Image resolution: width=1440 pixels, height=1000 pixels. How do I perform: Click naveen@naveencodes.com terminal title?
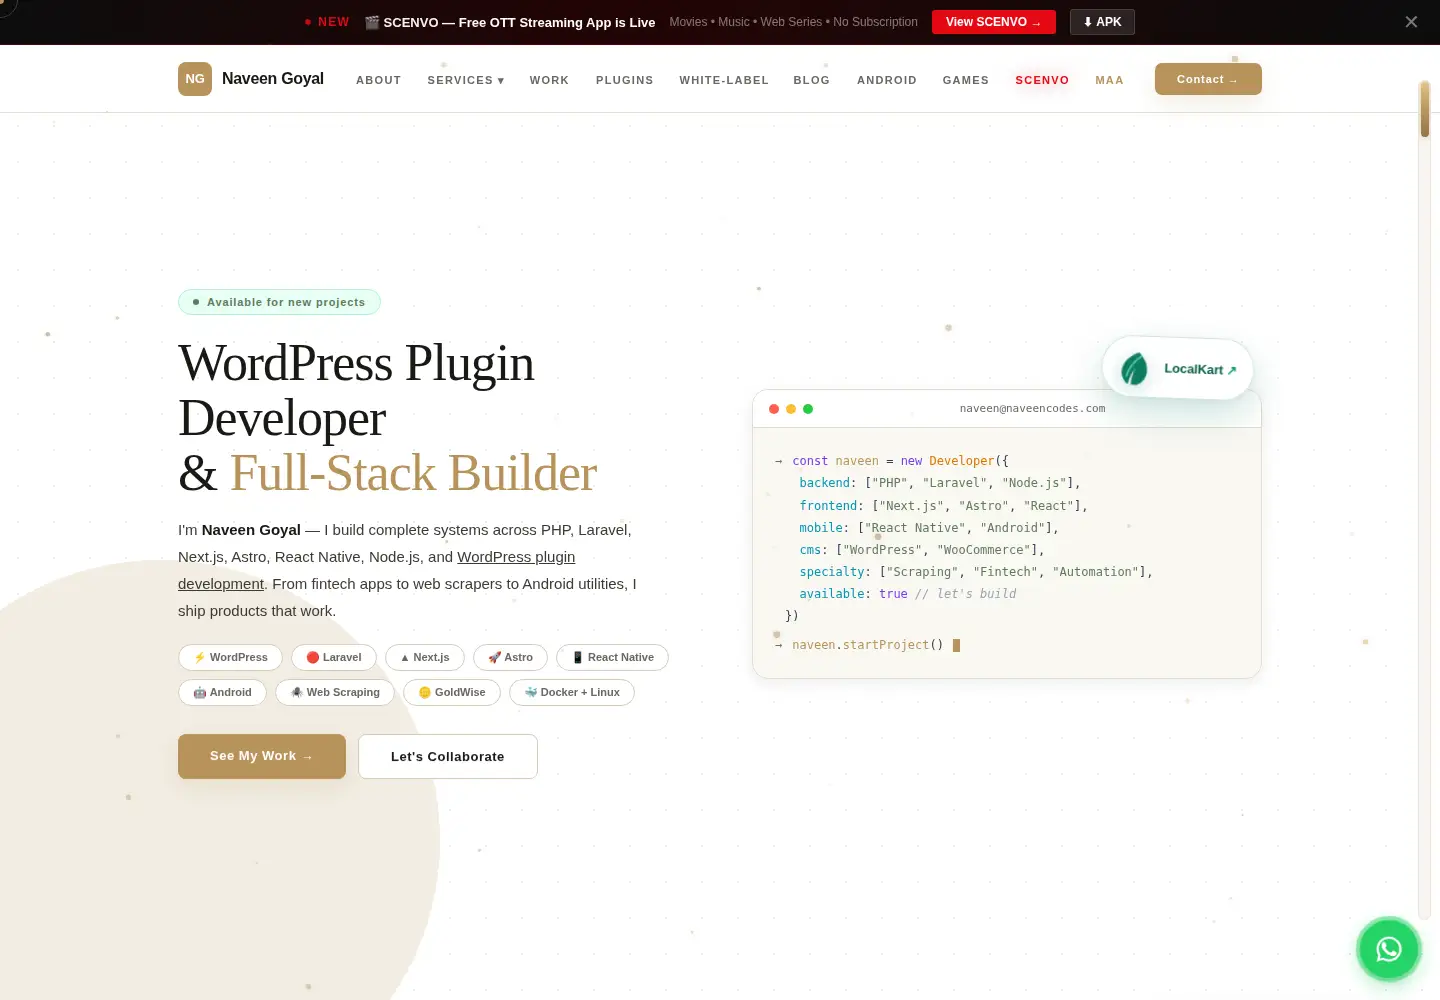point(1032,409)
